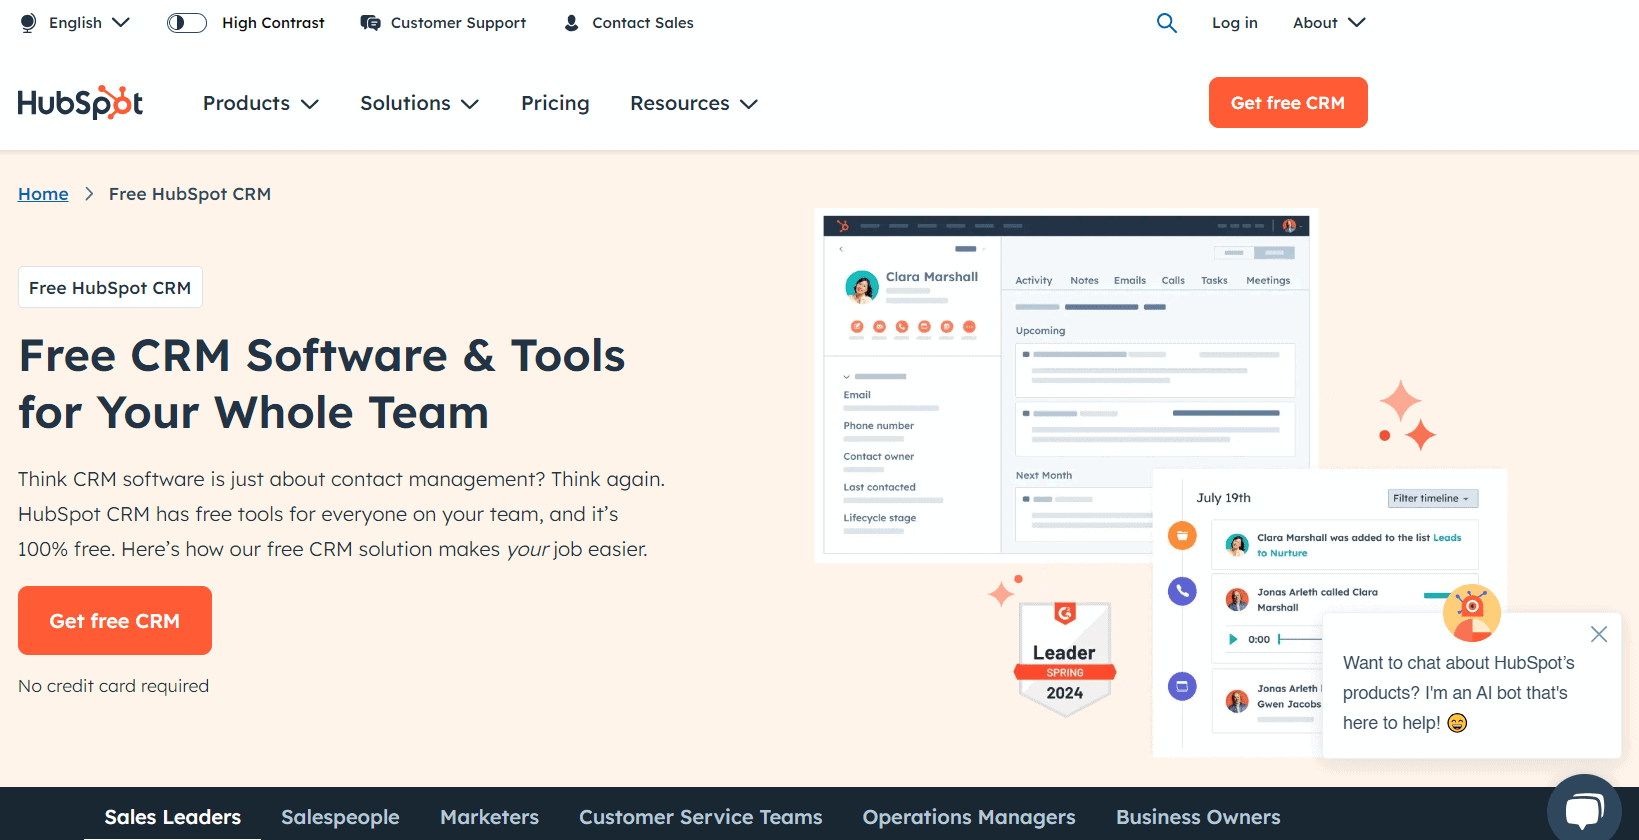
Task: Select the Customer Service Teams tab
Action: (700, 817)
